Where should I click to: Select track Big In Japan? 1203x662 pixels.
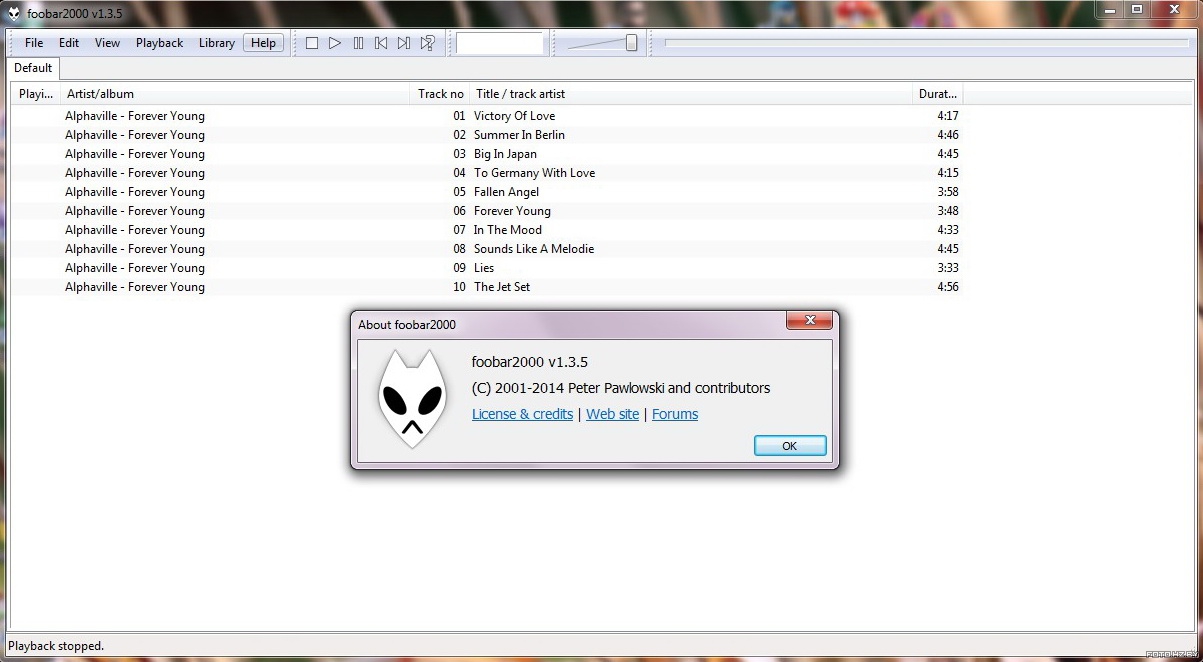tap(505, 154)
